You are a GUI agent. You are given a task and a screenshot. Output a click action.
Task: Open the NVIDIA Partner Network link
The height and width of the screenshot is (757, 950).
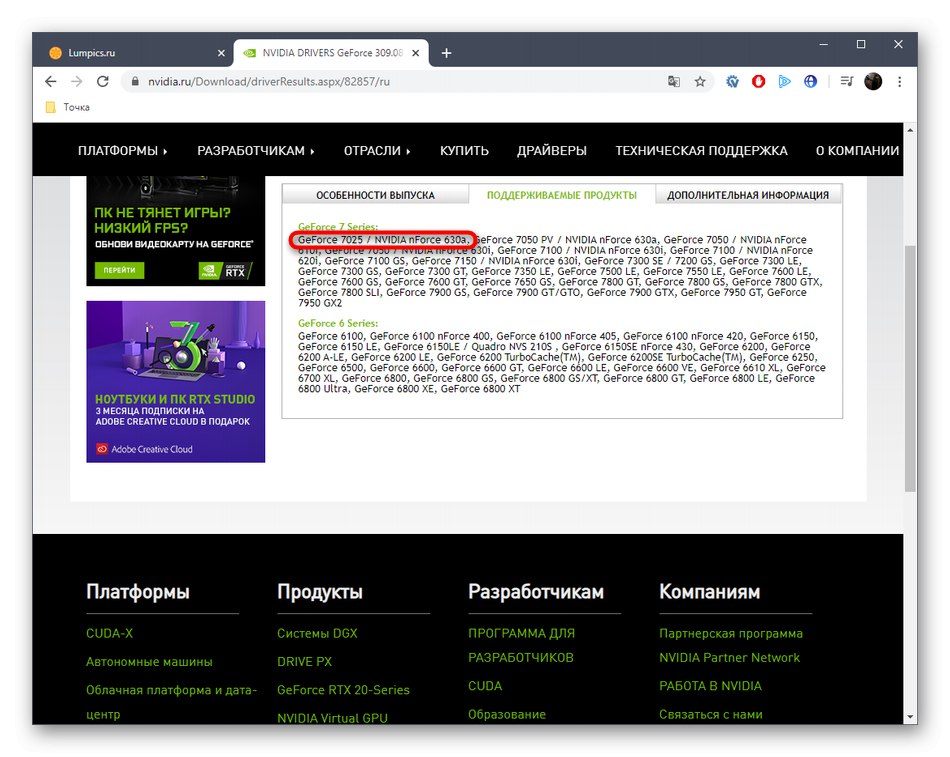click(x=729, y=658)
